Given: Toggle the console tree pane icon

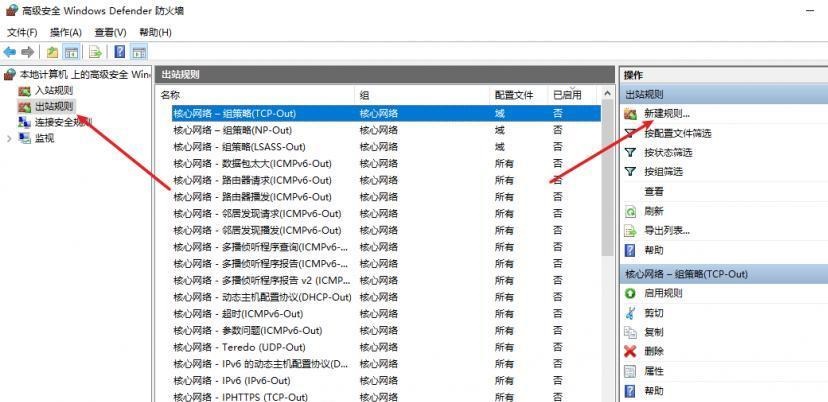Looking at the screenshot, I should (x=71, y=52).
